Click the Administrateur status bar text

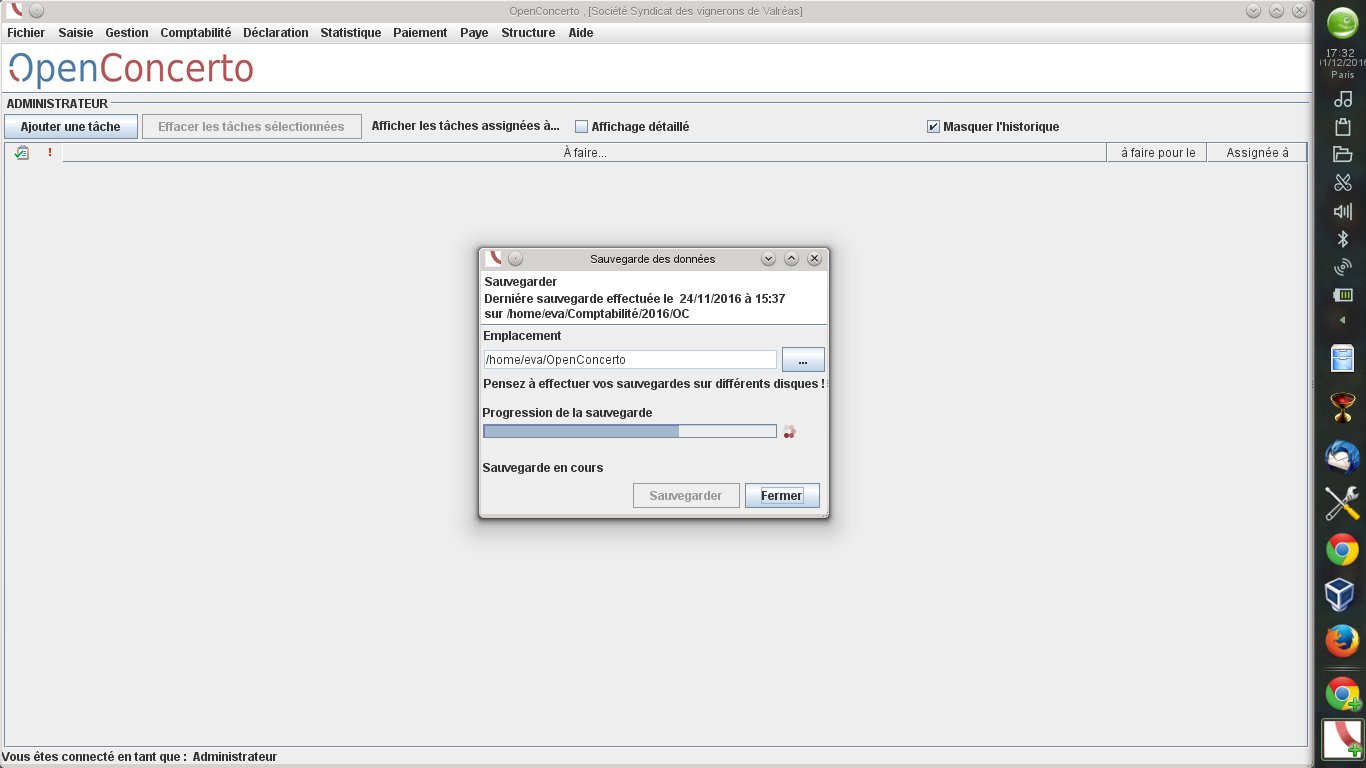(x=235, y=757)
